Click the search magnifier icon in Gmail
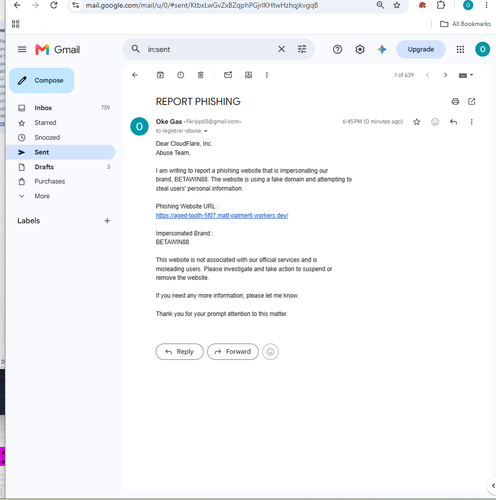Image resolution: width=496 pixels, height=500 pixels. (x=135, y=49)
